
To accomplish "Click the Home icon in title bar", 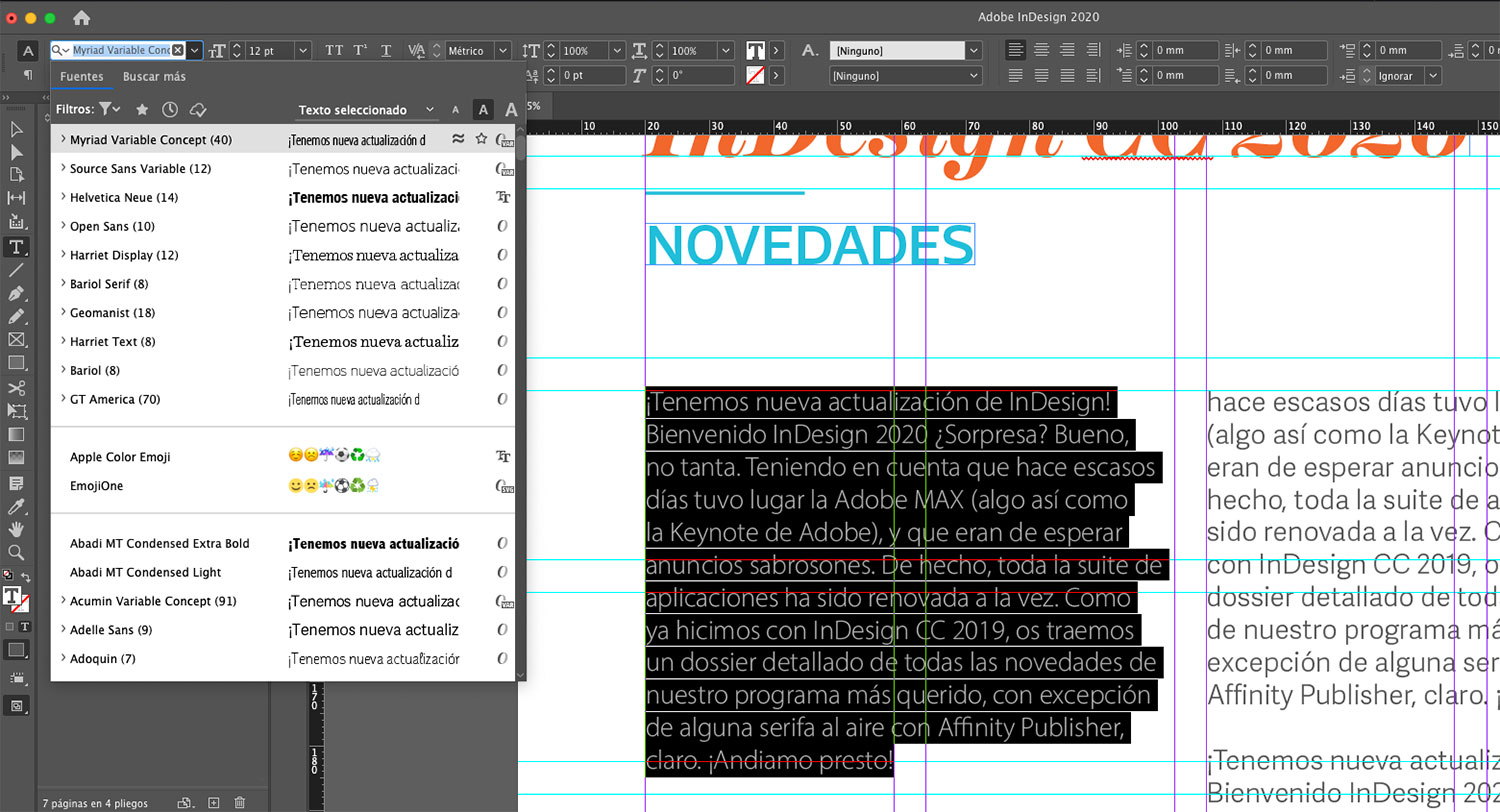I will tap(81, 18).
